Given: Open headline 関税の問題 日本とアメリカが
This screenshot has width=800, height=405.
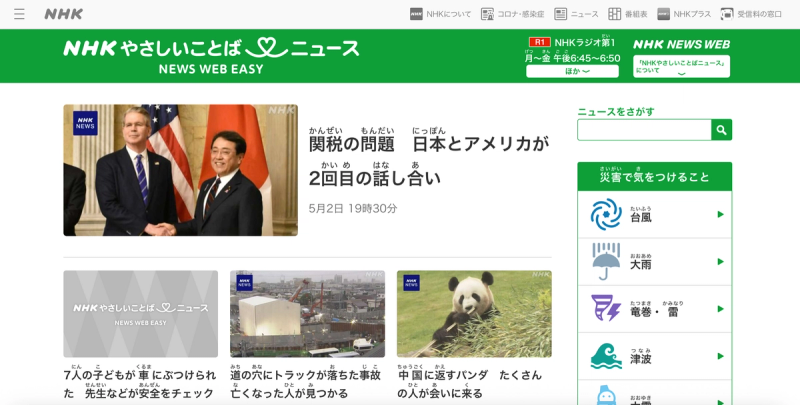Looking at the screenshot, I should 429,157.
